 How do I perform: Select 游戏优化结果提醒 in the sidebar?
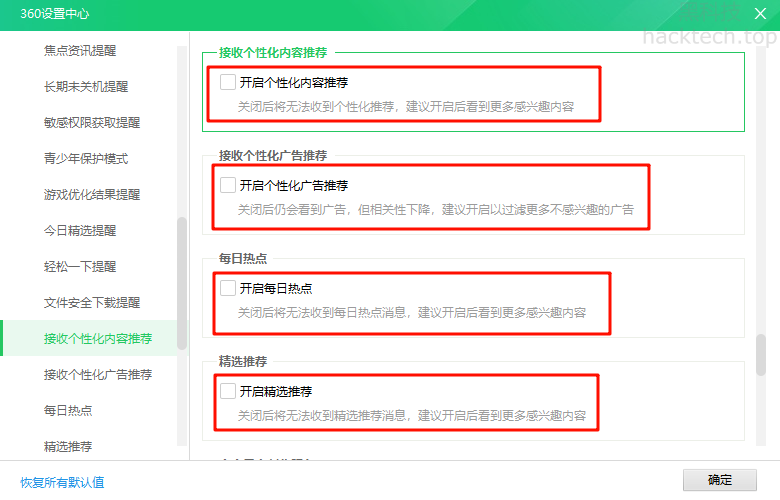92,195
